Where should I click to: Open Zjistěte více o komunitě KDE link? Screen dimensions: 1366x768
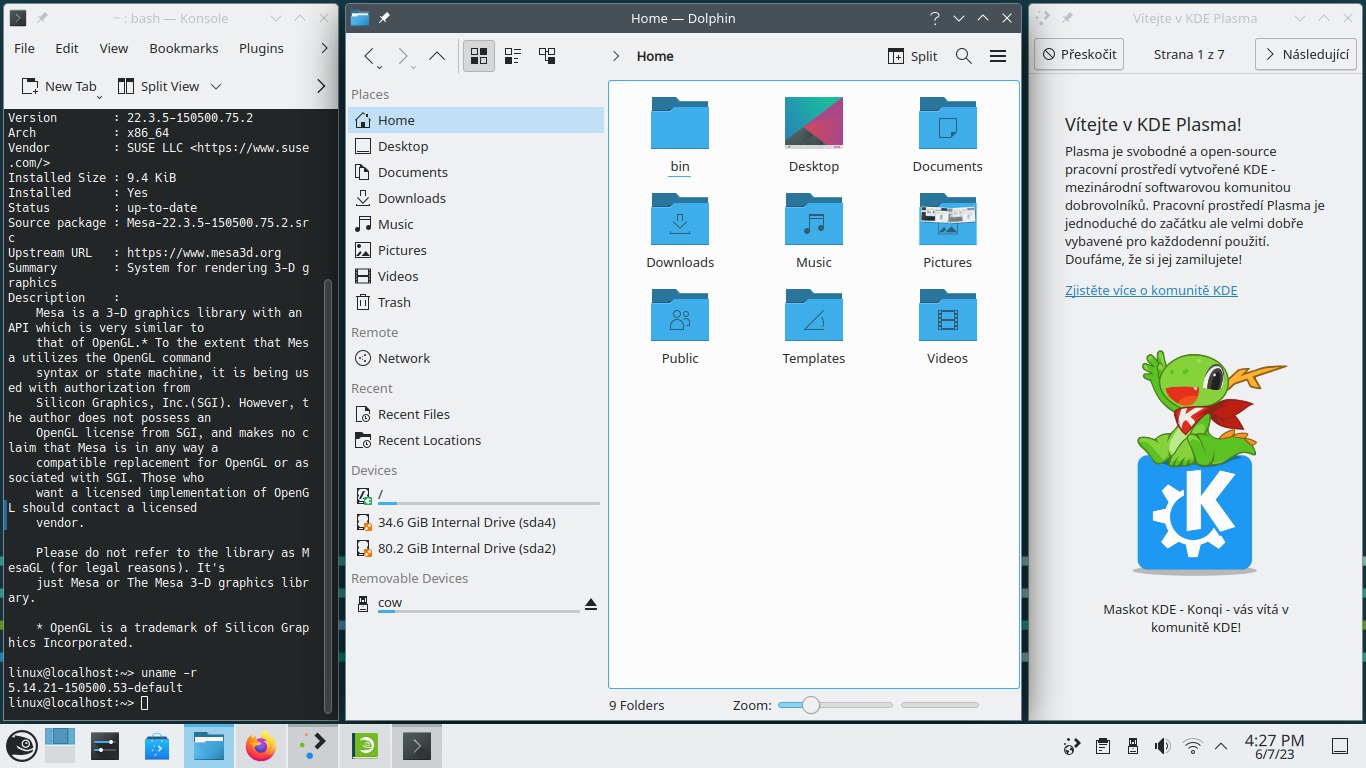(x=1151, y=291)
